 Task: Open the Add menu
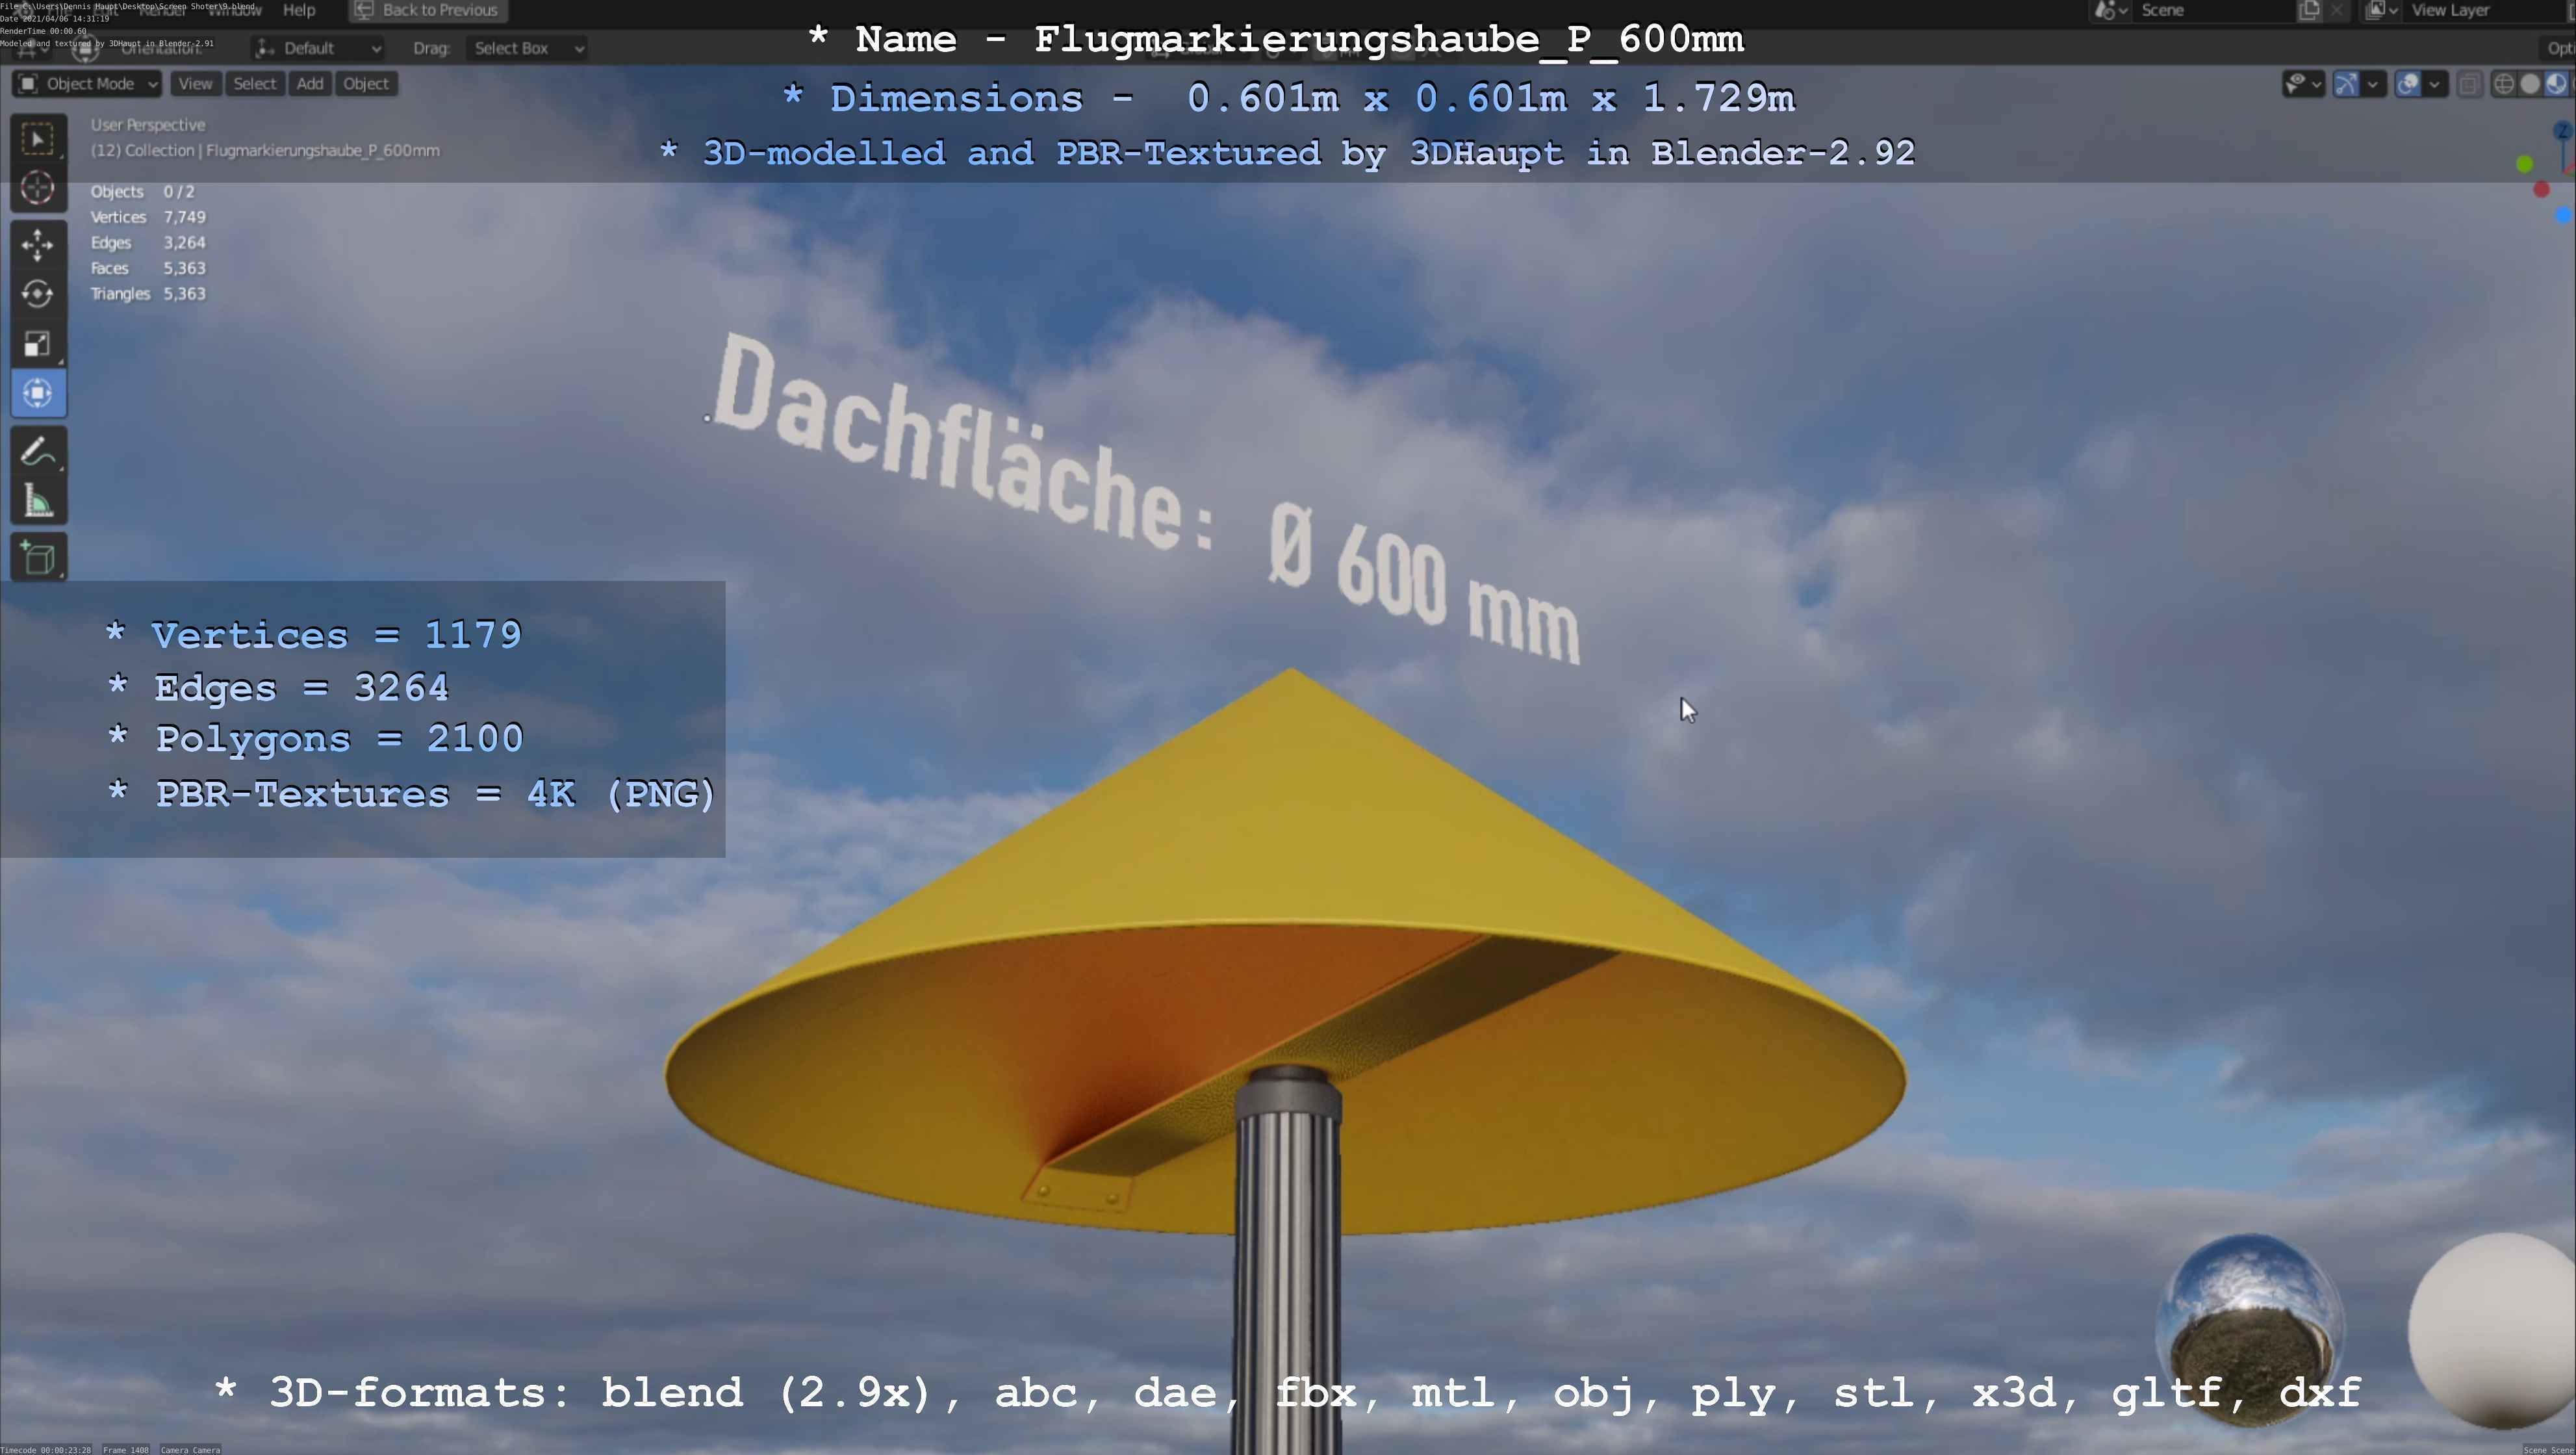click(x=310, y=84)
